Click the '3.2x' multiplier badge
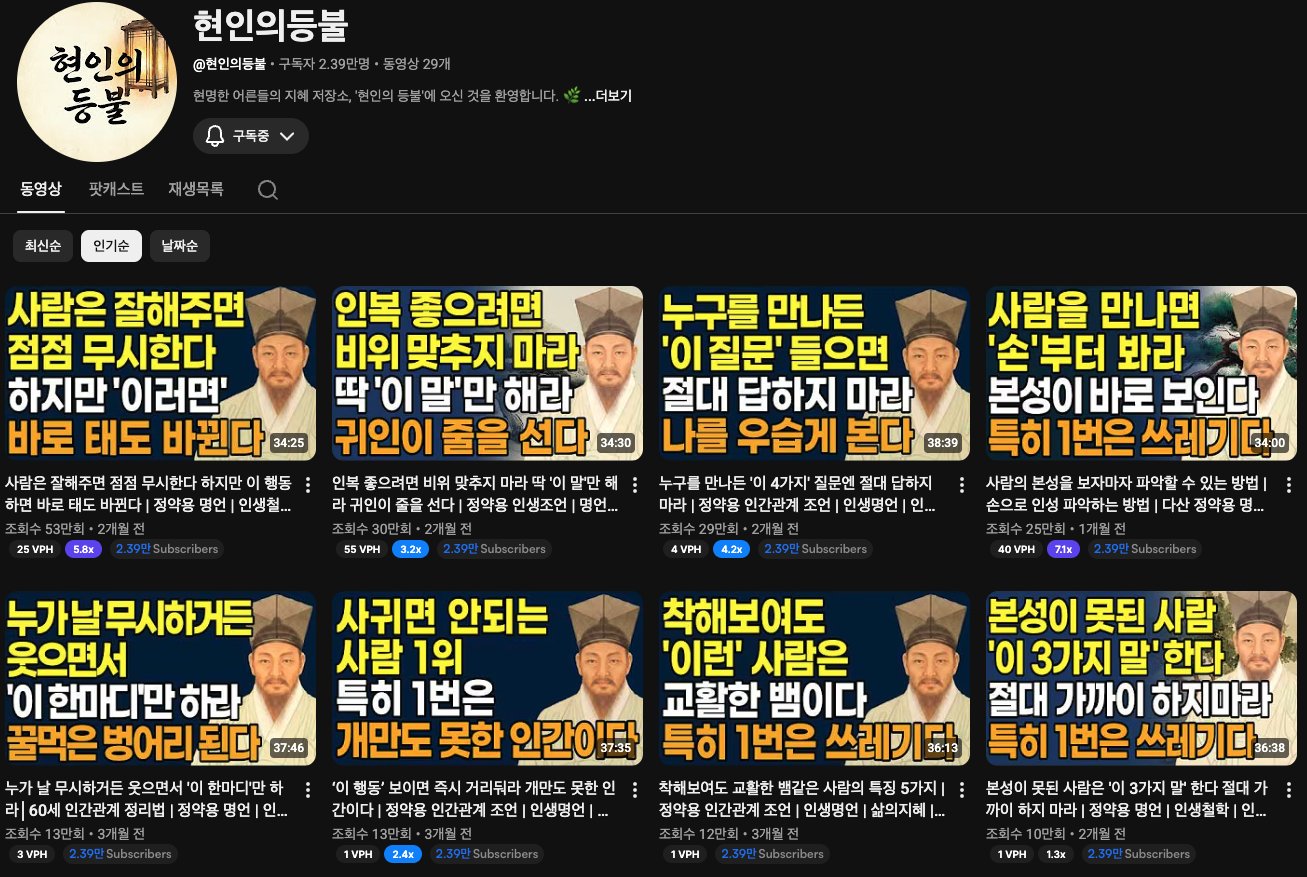1307x877 pixels. pos(411,549)
